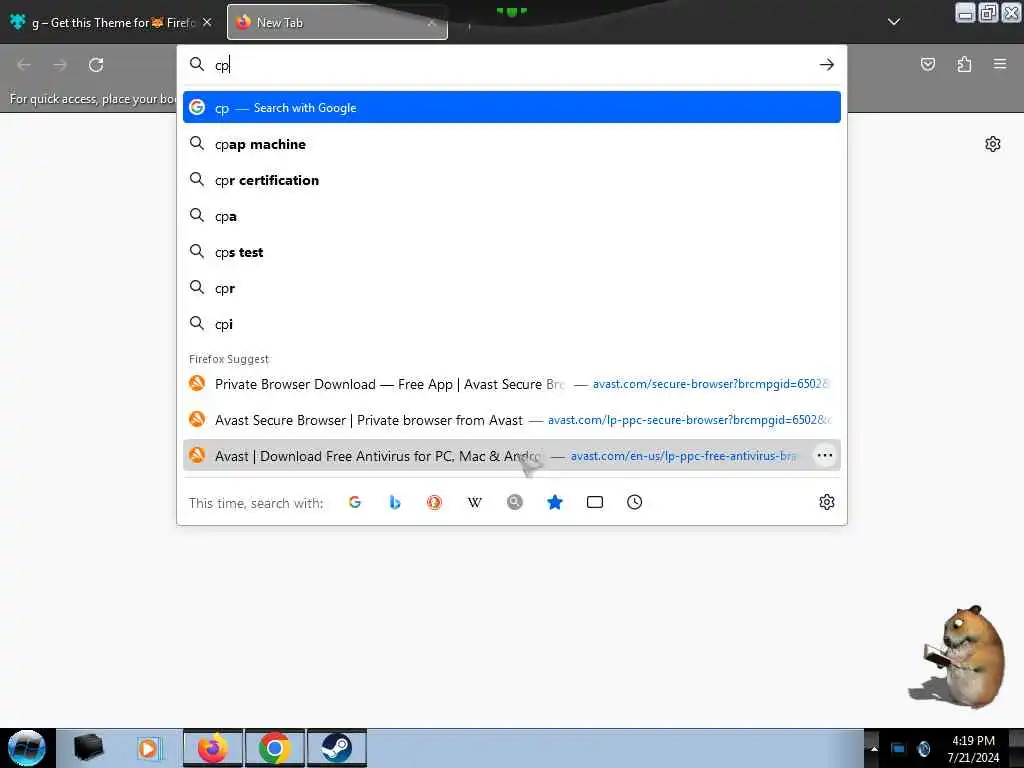Choose the 'cps test' suggestion
1024x768 pixels.
[511, 251]
